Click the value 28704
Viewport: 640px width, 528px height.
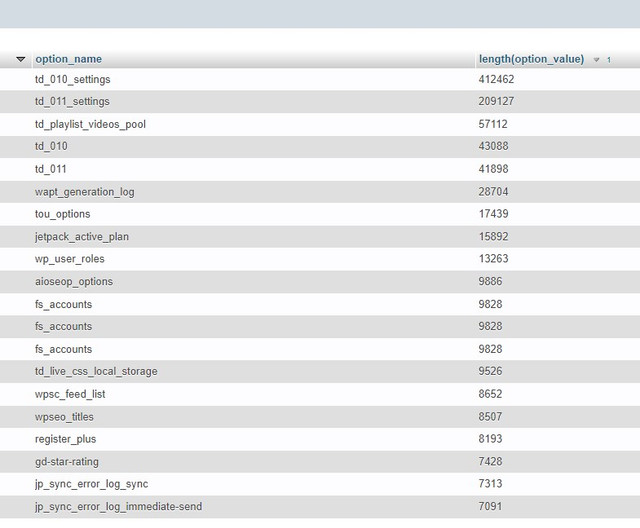pyautogui.click(x=493, y=192)
